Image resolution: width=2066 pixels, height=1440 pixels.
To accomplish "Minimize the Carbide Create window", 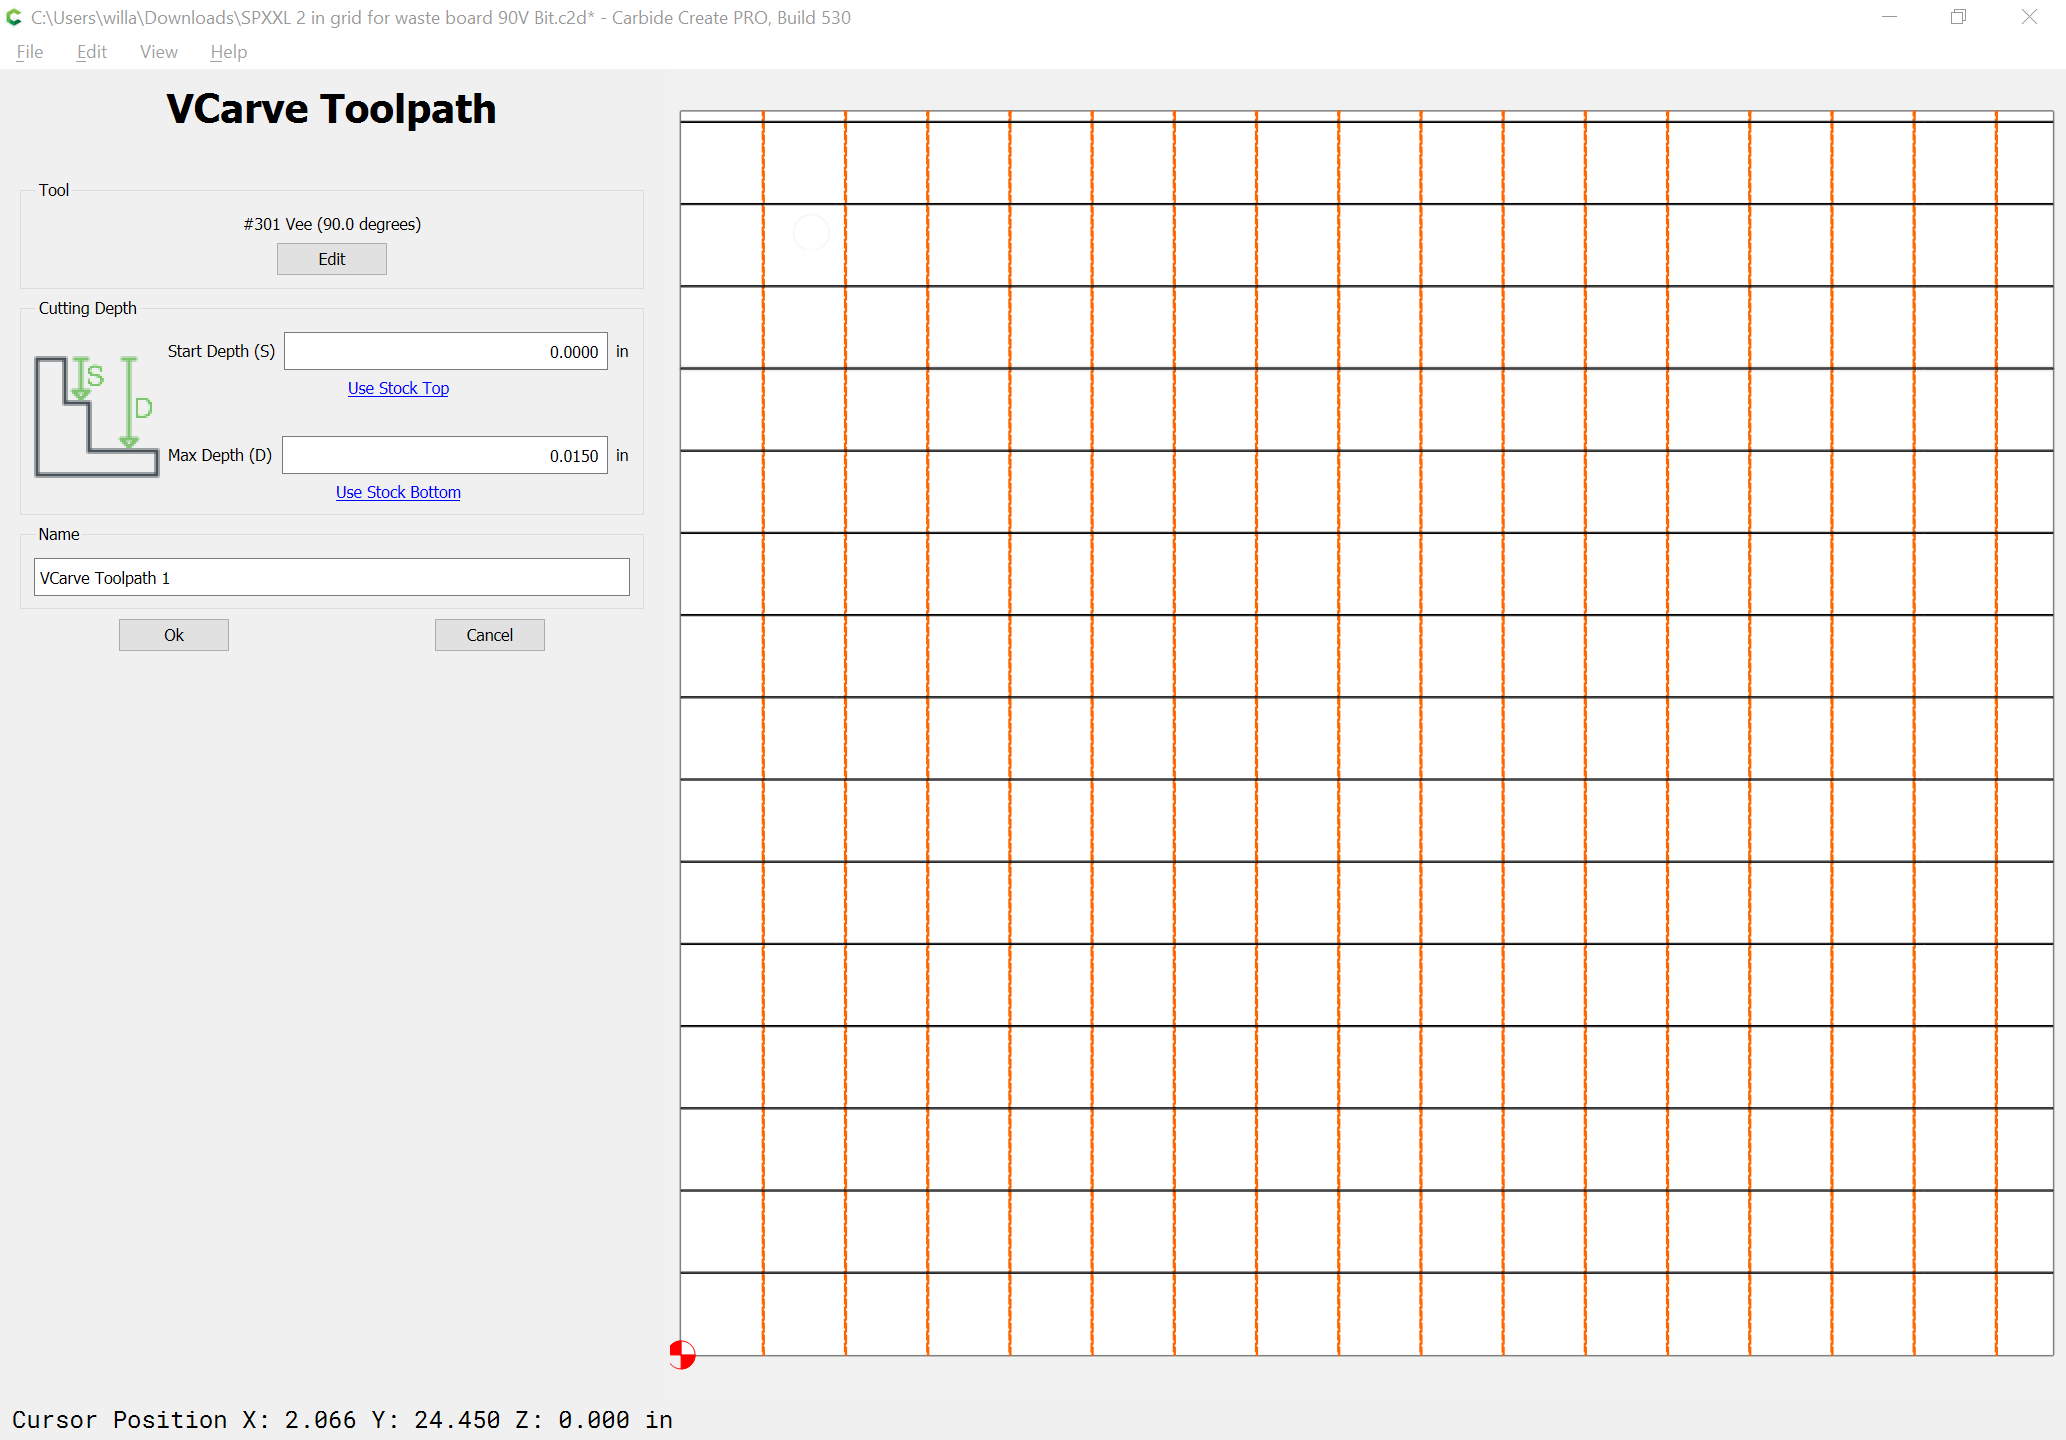I will [1889, 17].
